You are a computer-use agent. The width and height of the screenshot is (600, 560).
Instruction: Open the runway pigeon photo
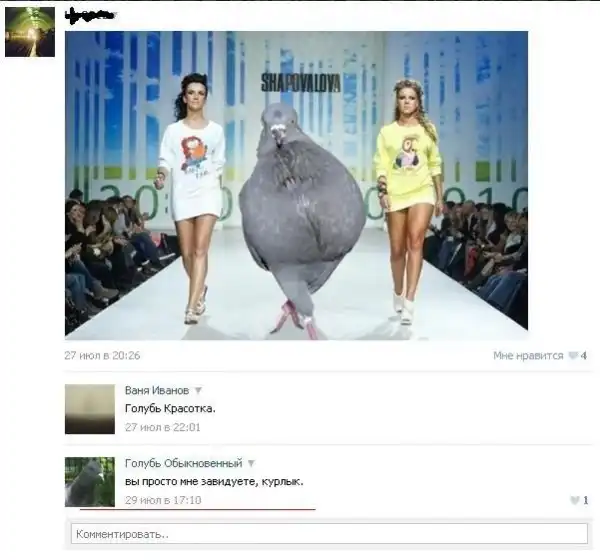[x=296, y=185]
